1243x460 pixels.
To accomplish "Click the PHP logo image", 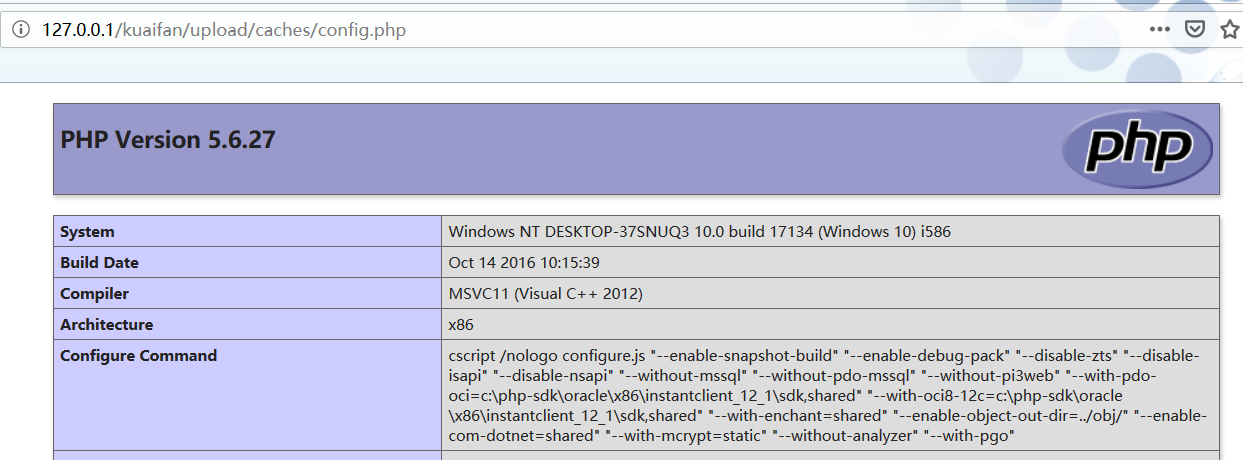I will click(x=1137, y=149).
